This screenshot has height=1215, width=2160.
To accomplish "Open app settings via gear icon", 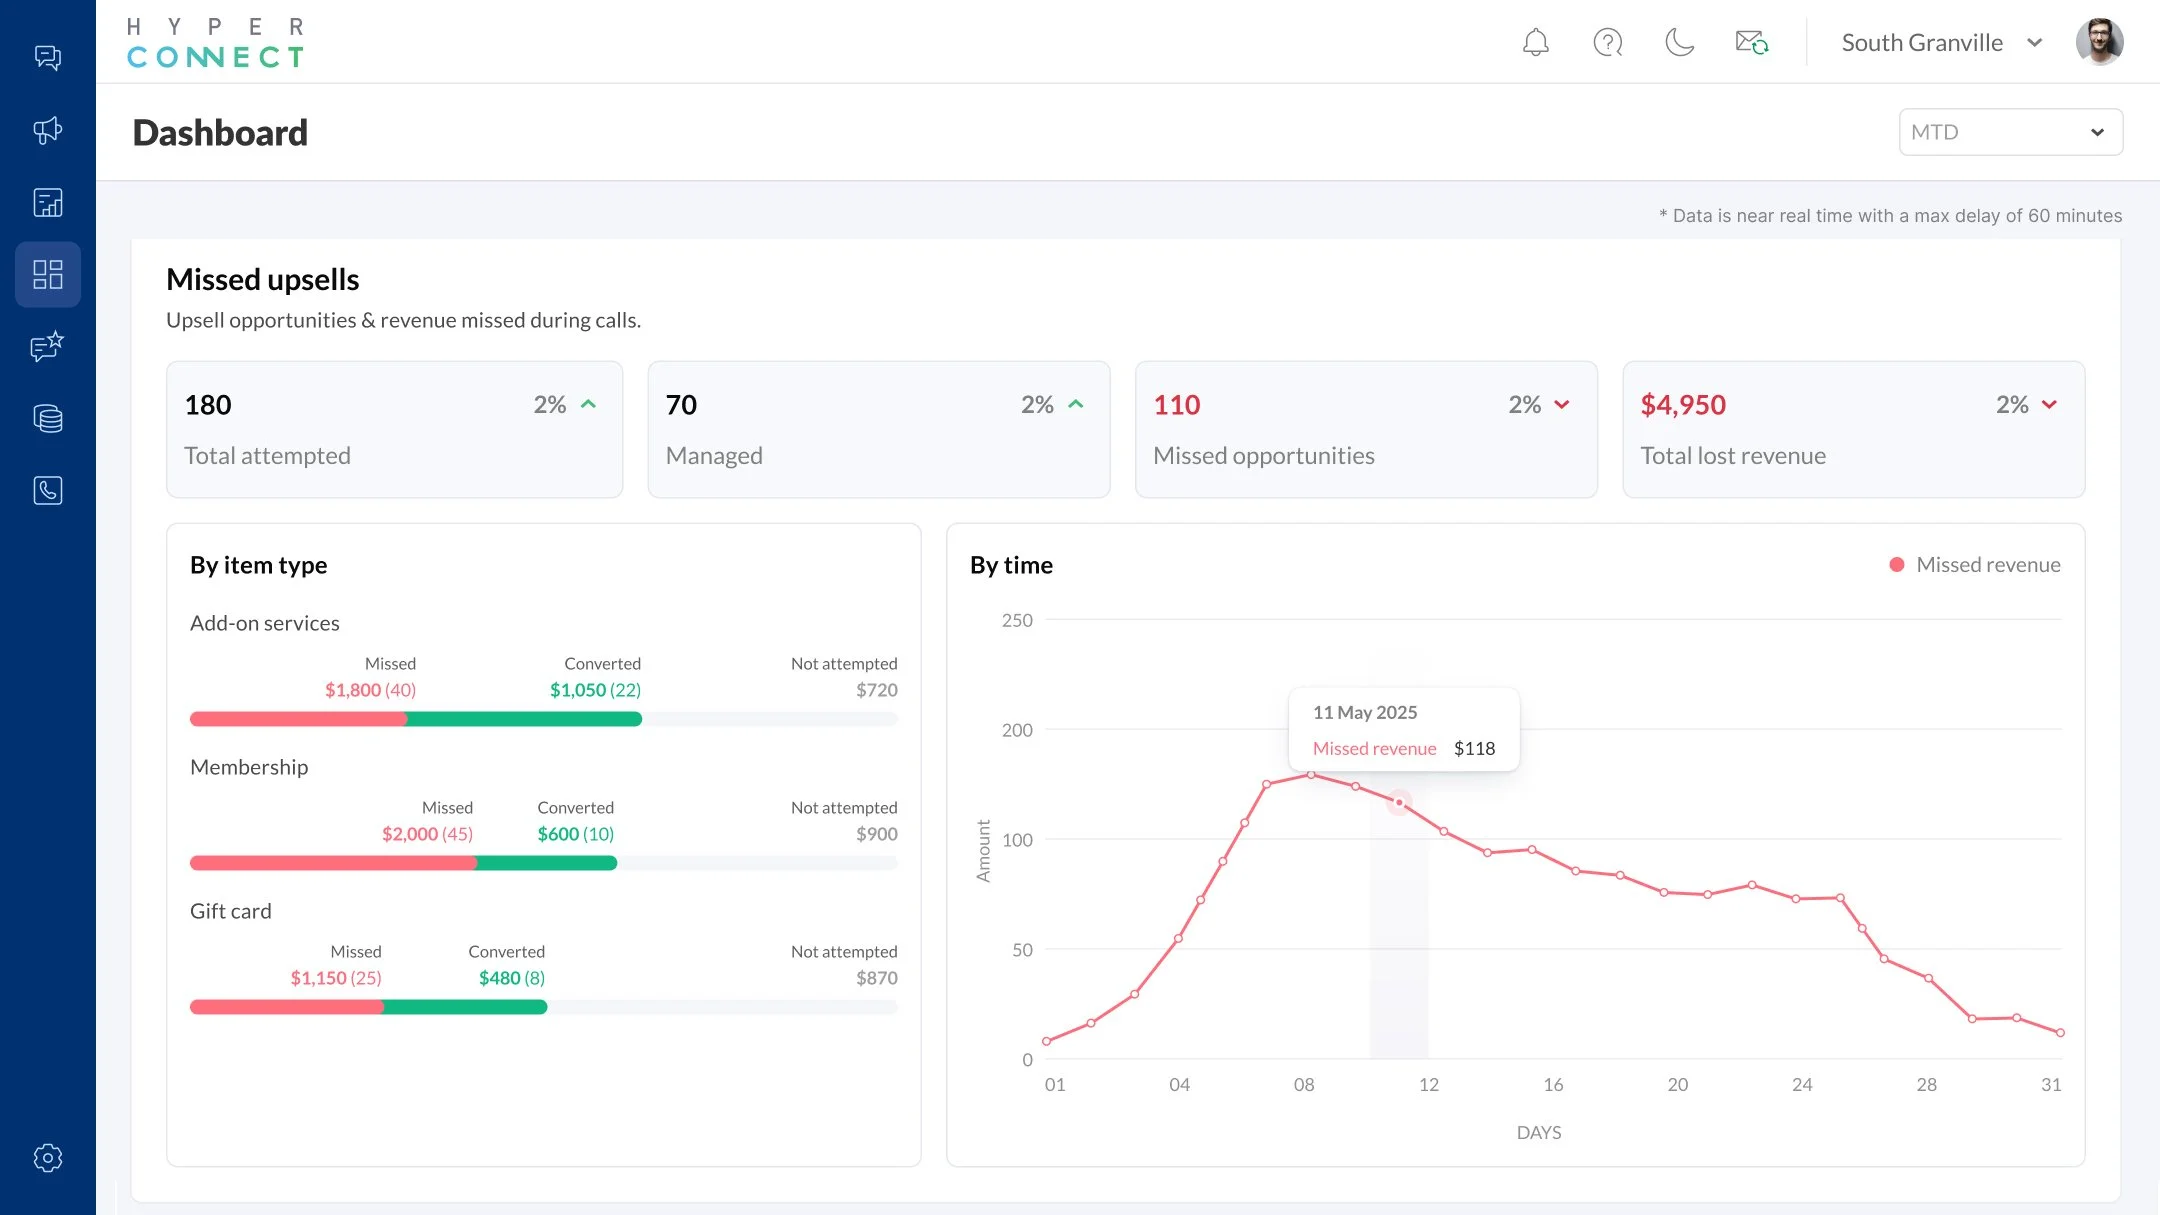I will click(x=47, y=1158).
